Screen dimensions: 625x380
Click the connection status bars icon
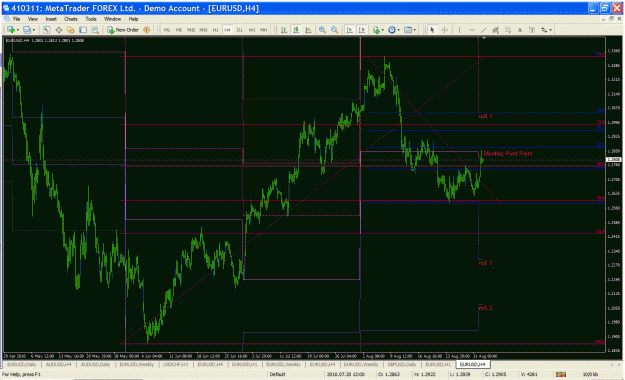click(x=561, y=374)
